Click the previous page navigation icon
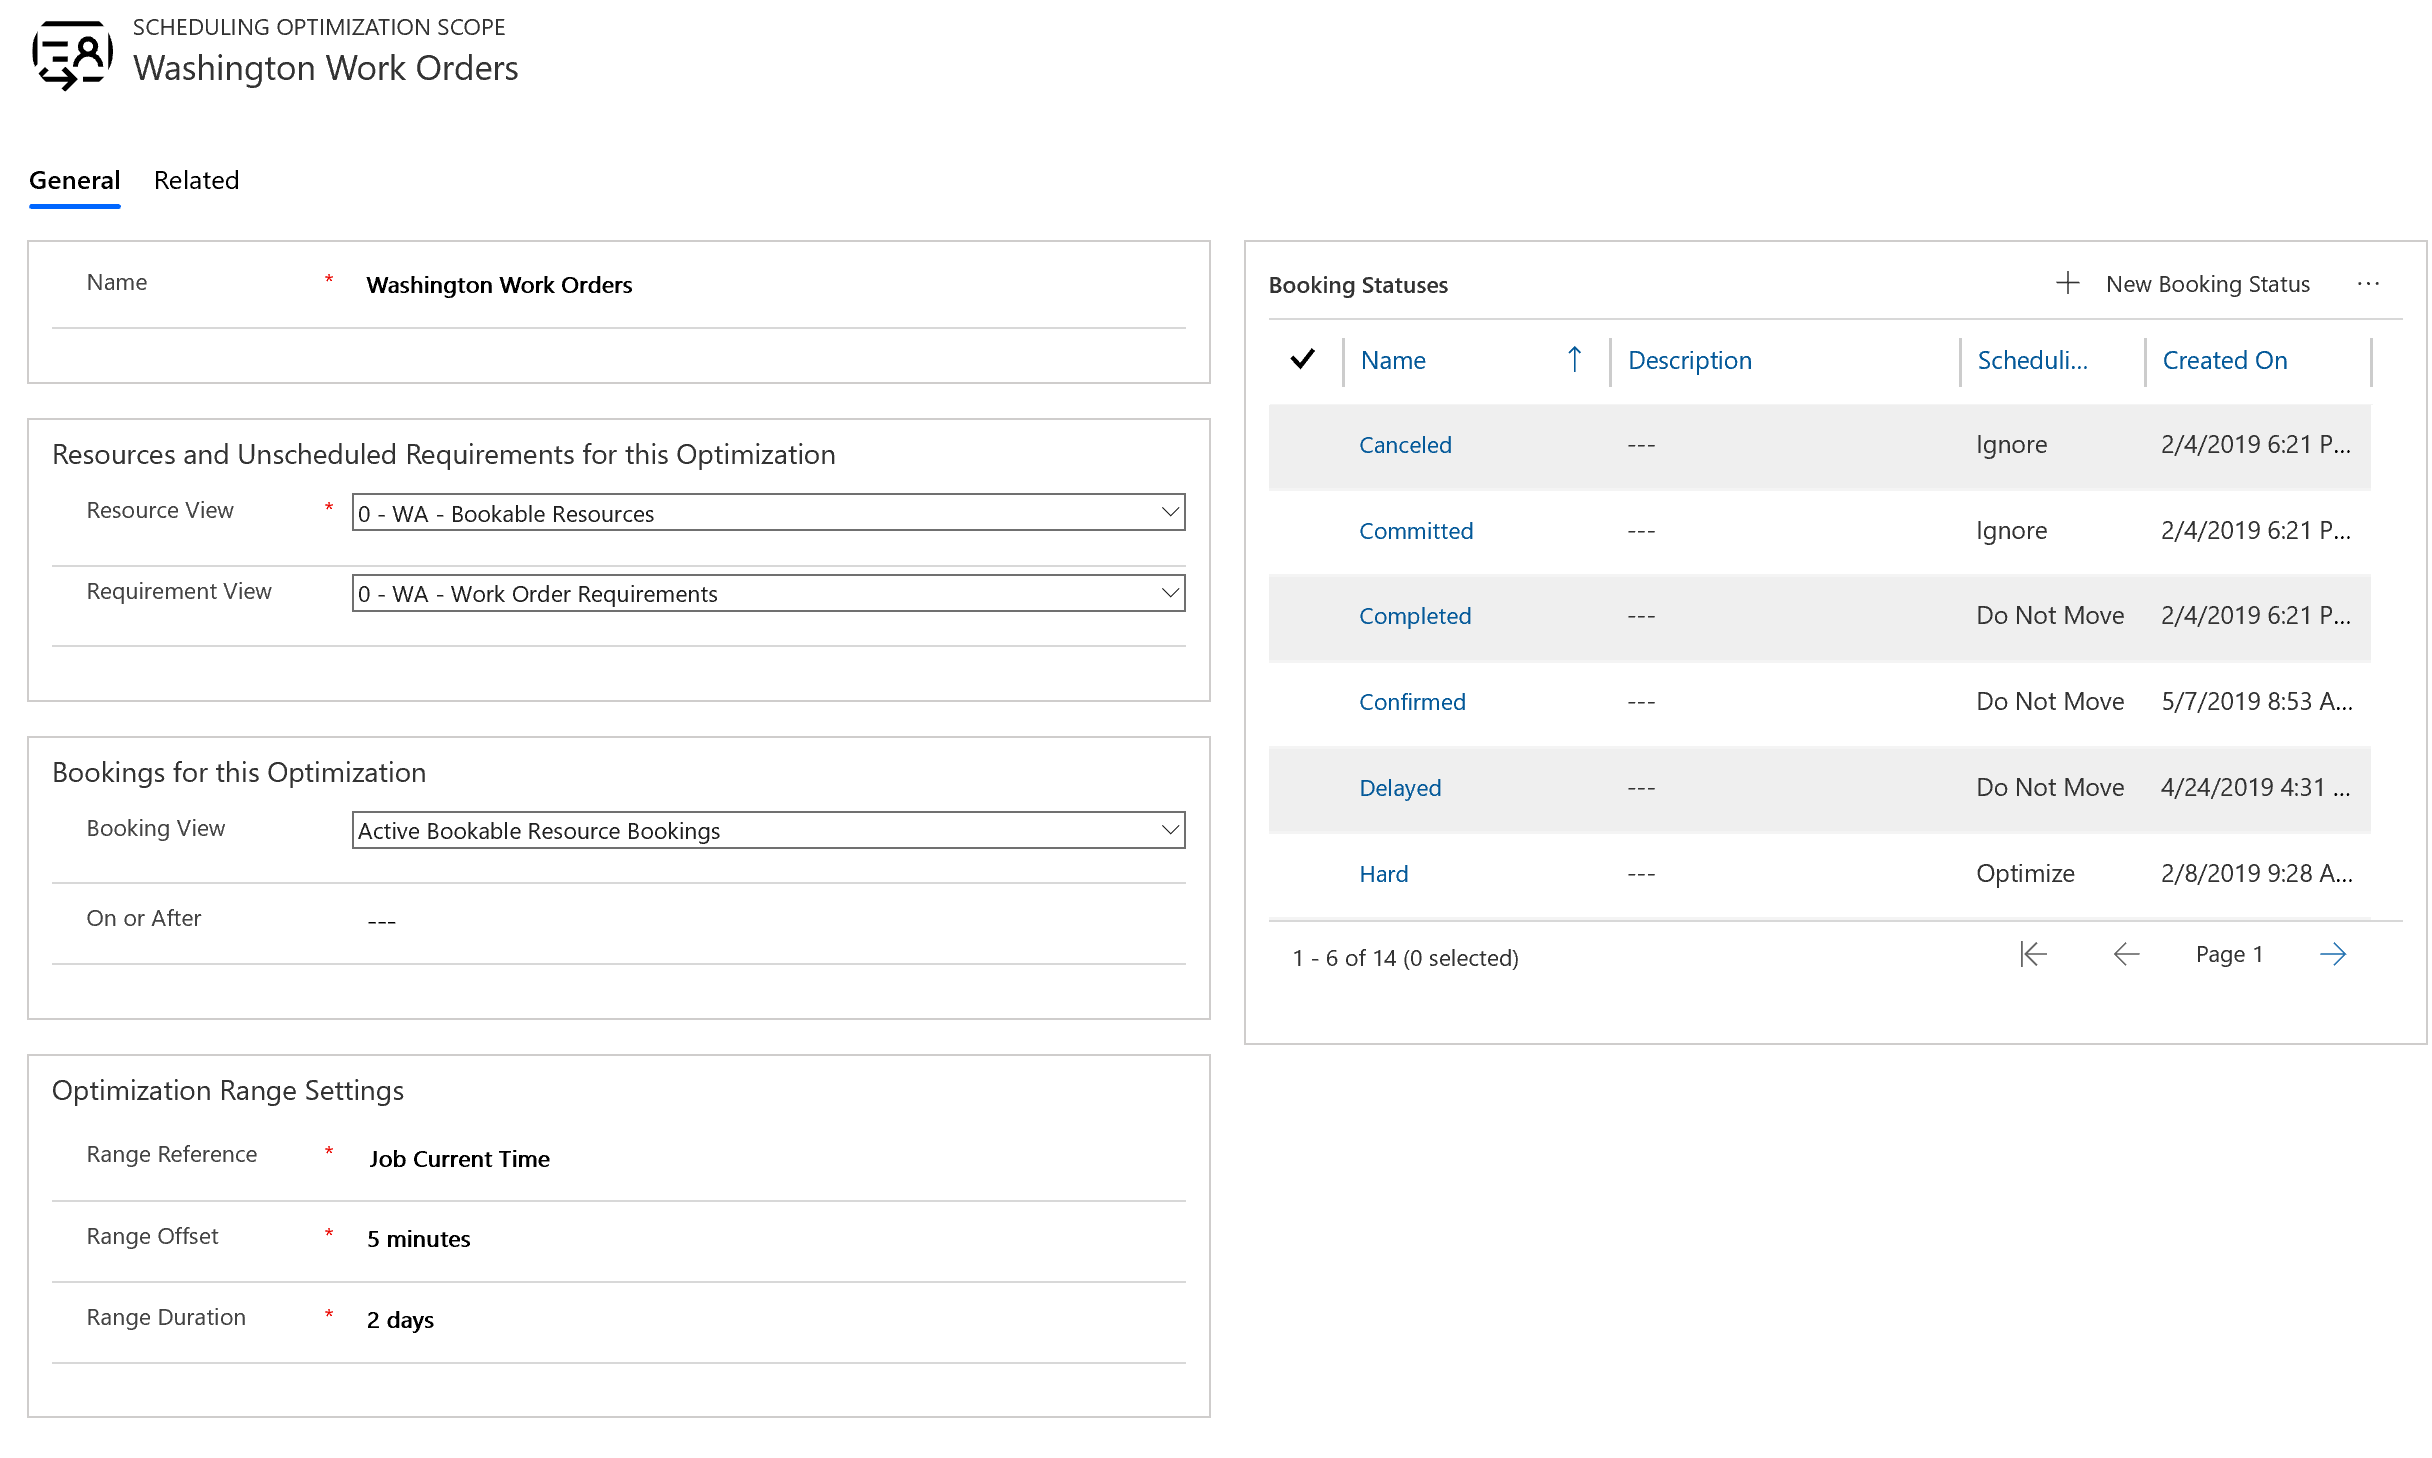The image size is (2432, 1458). coord(2123,953)
